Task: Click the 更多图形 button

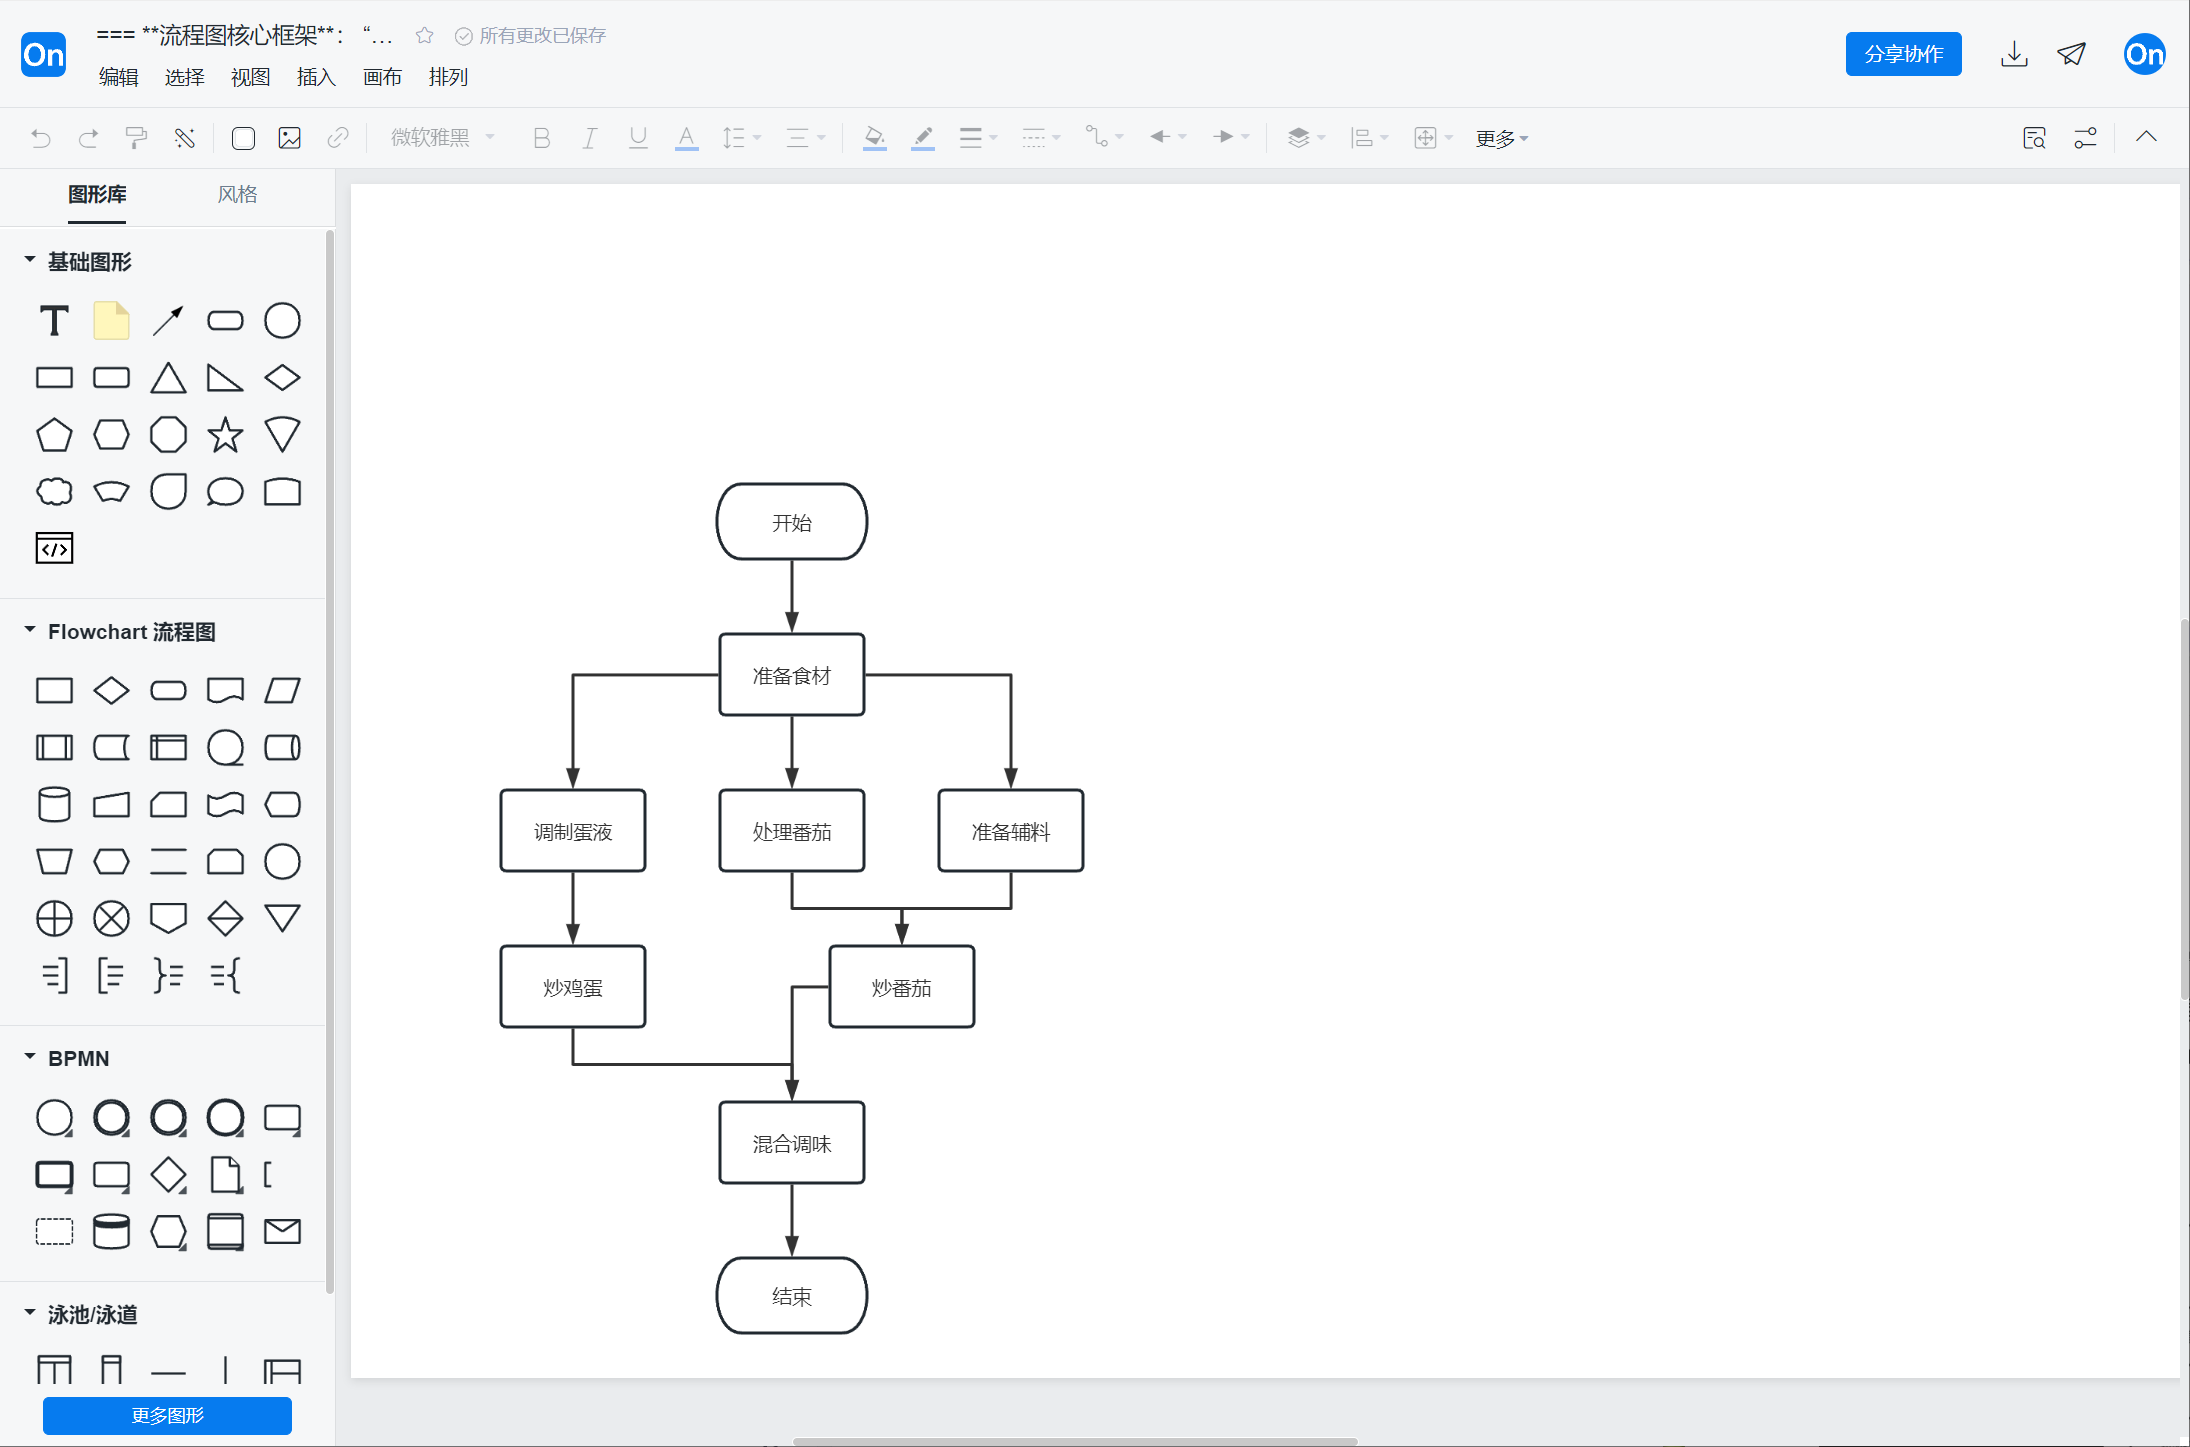Action: 167,1415
